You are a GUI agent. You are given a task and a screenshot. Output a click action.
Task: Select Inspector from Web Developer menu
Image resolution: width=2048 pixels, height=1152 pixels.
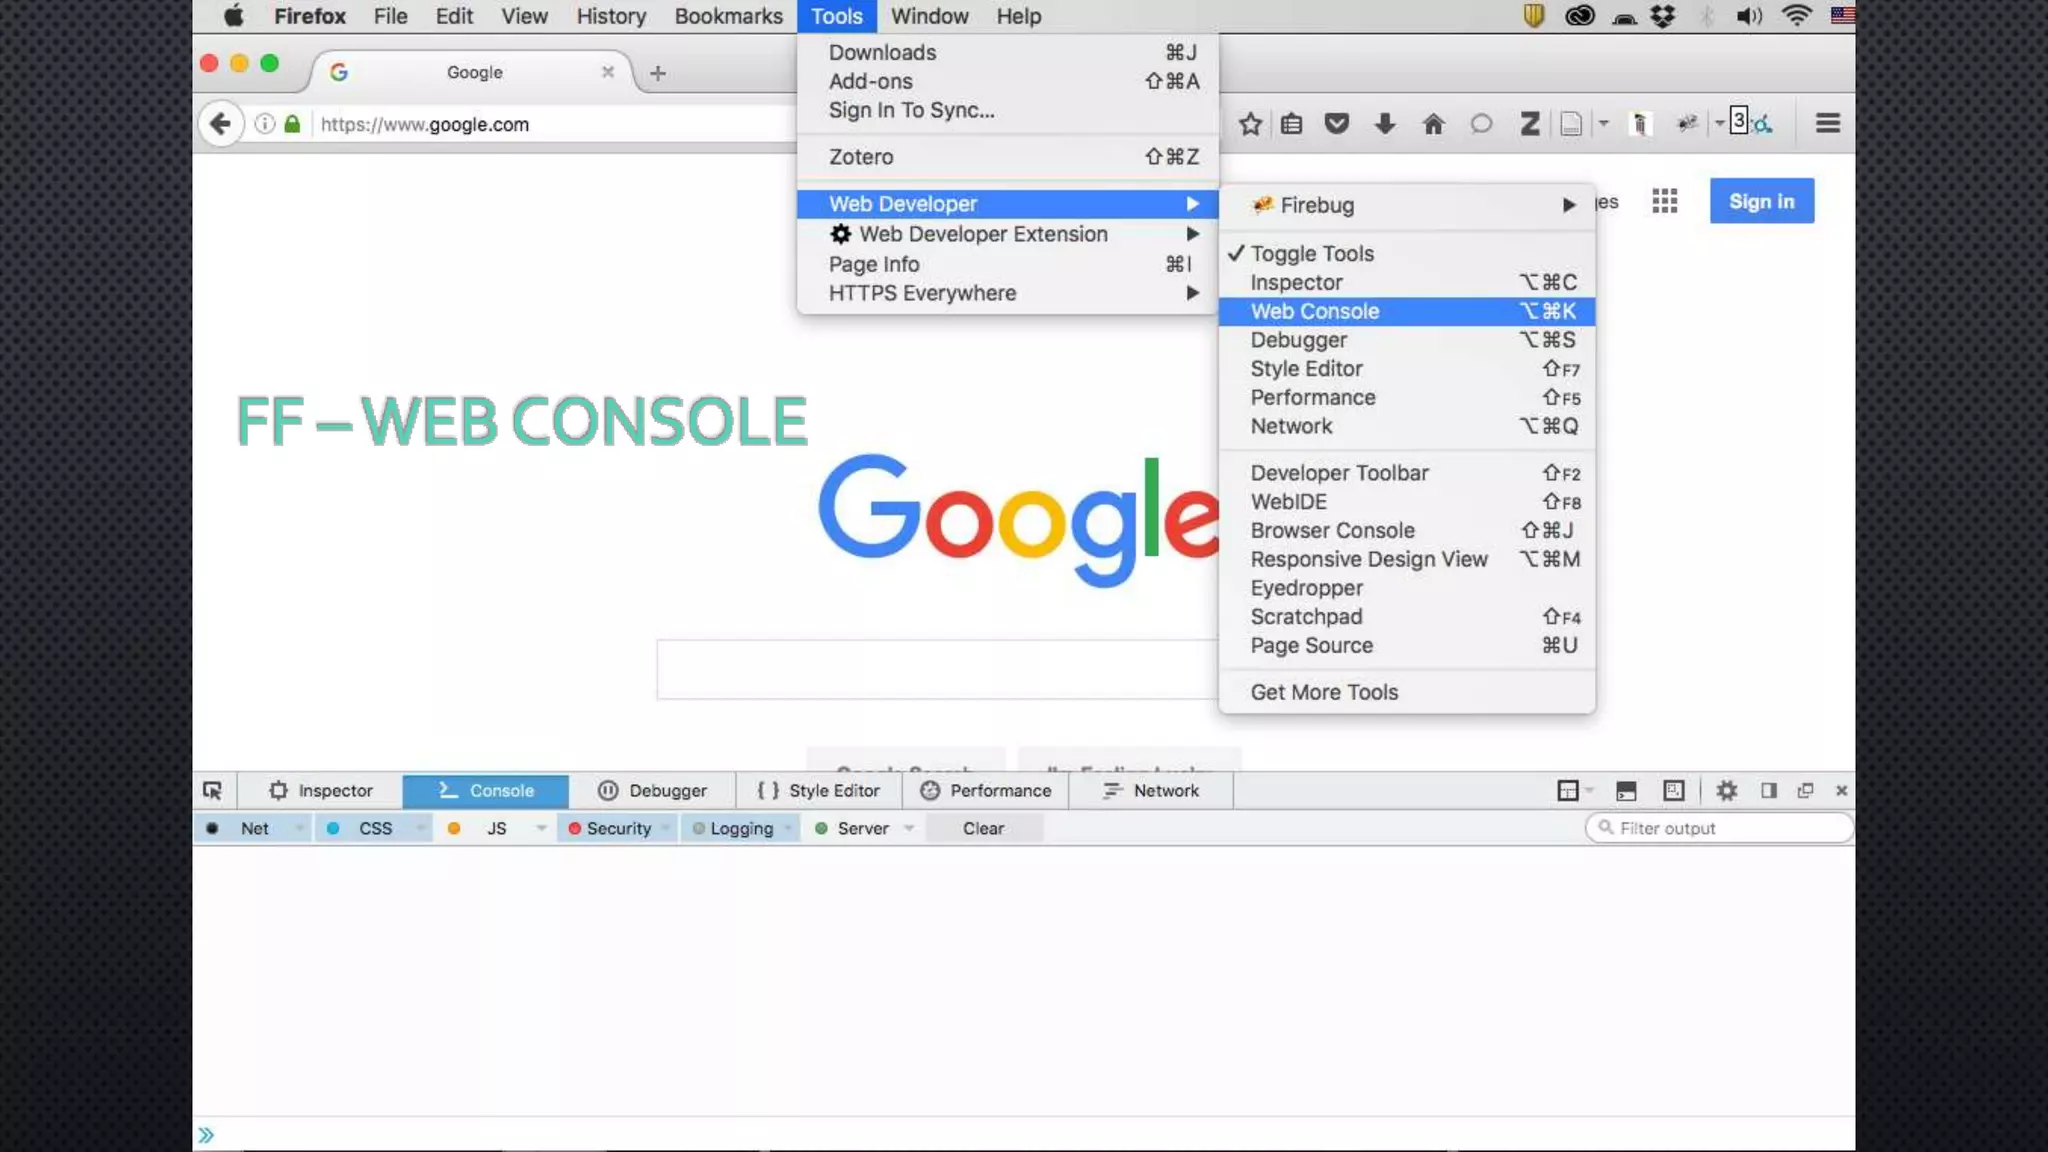pos(1406,282)
